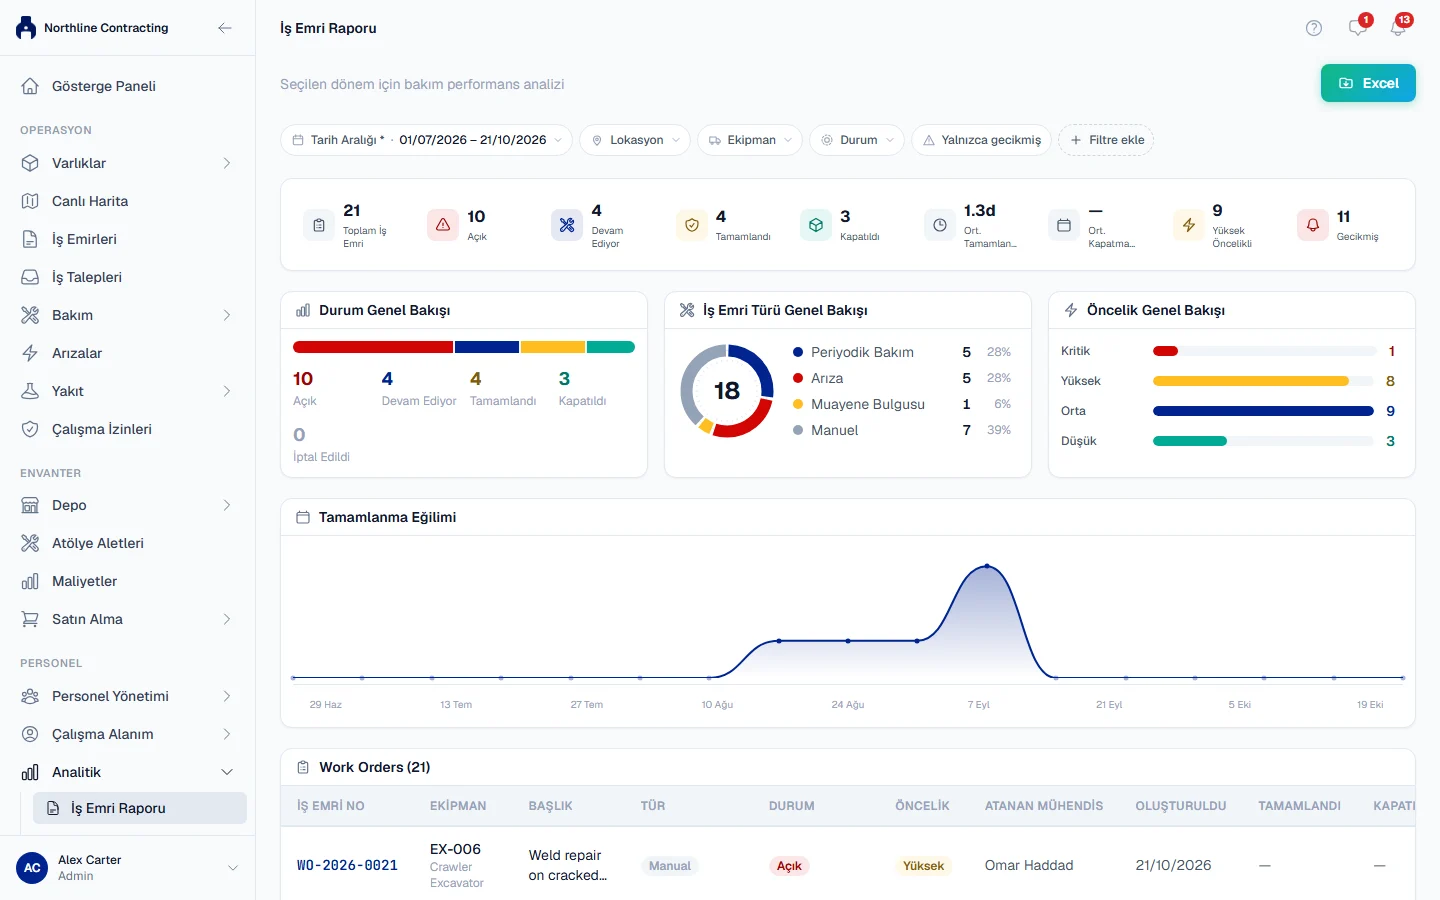This screenshot has height=900, width=1440.
Task: Click the Tamamlandı shield check icon
Action: pyautogui.click(x=691, y=225)
